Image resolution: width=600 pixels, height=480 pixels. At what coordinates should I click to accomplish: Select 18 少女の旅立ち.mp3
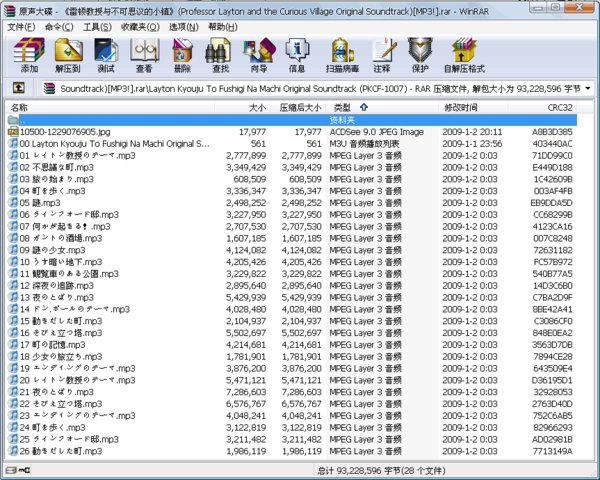click(61, 357)
